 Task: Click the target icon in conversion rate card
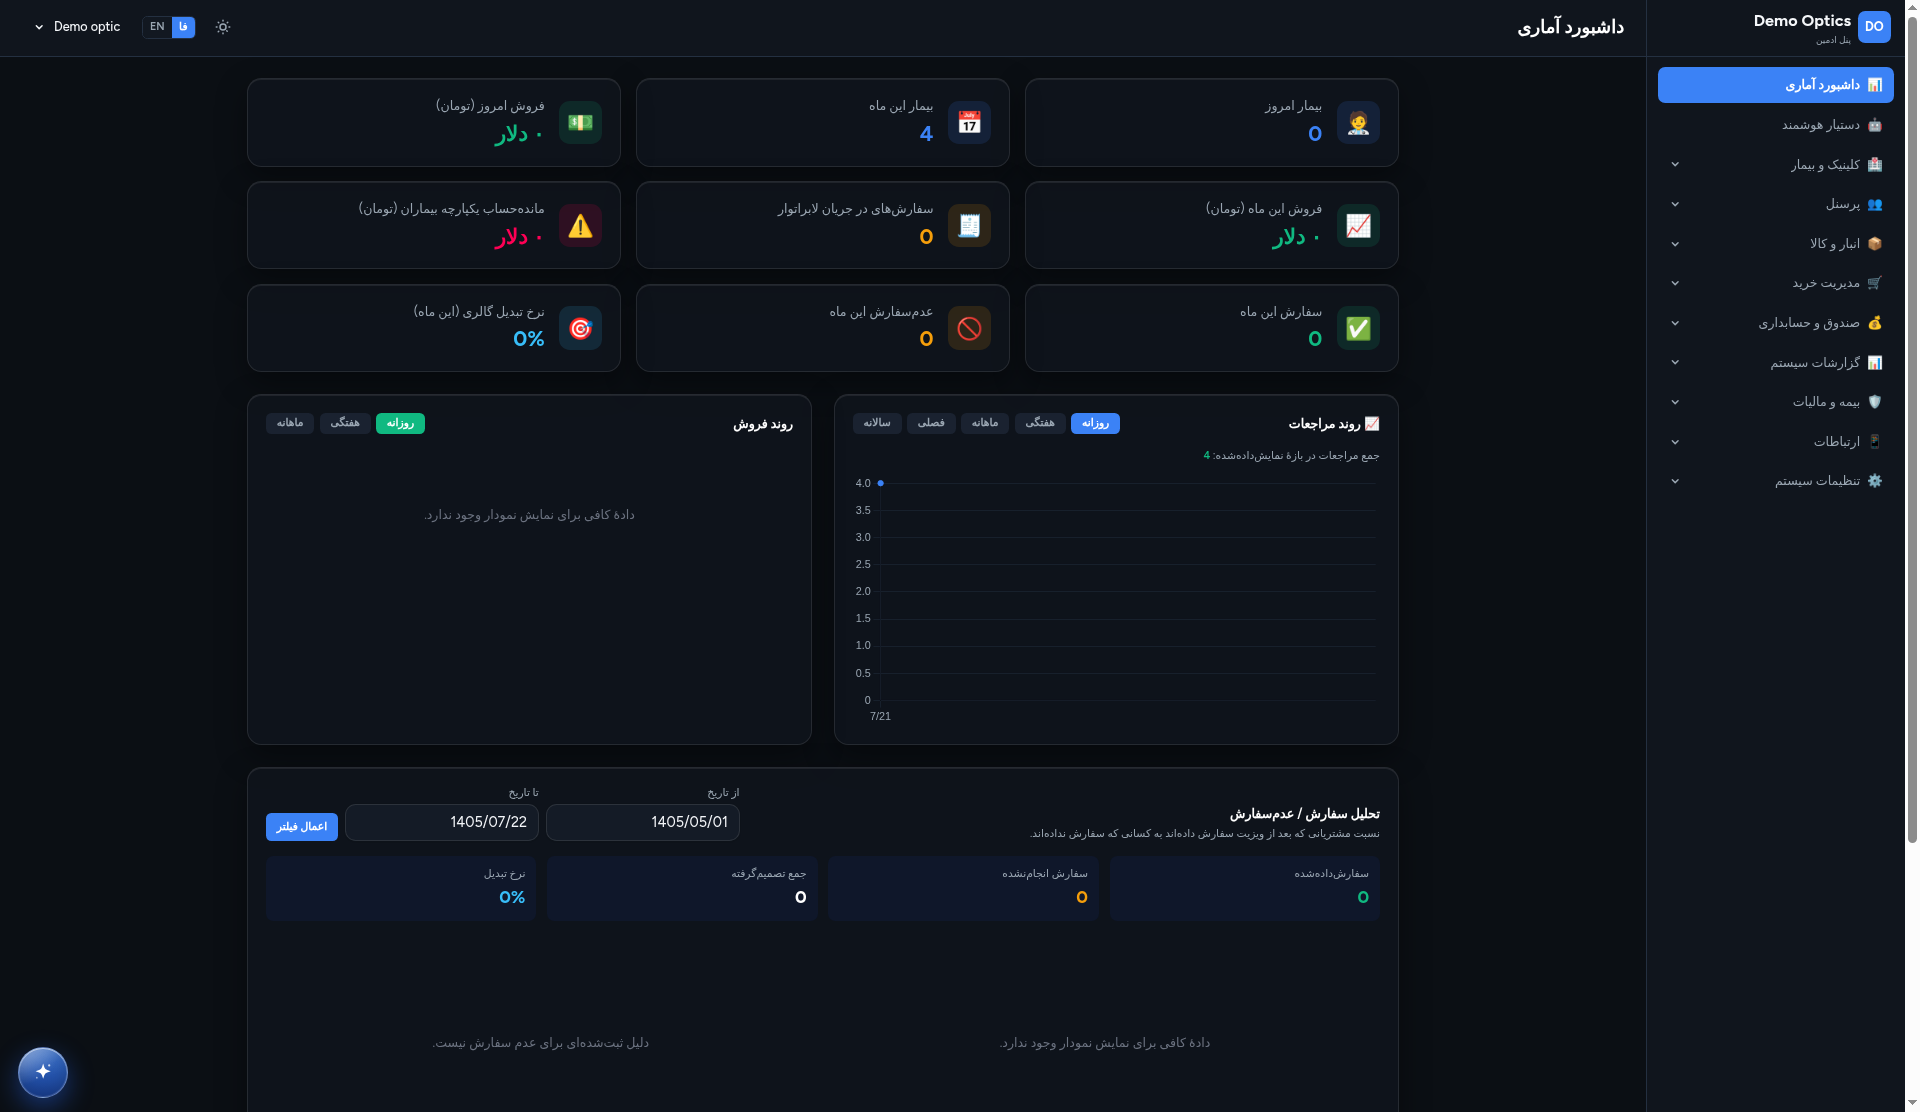coord(580,328)
